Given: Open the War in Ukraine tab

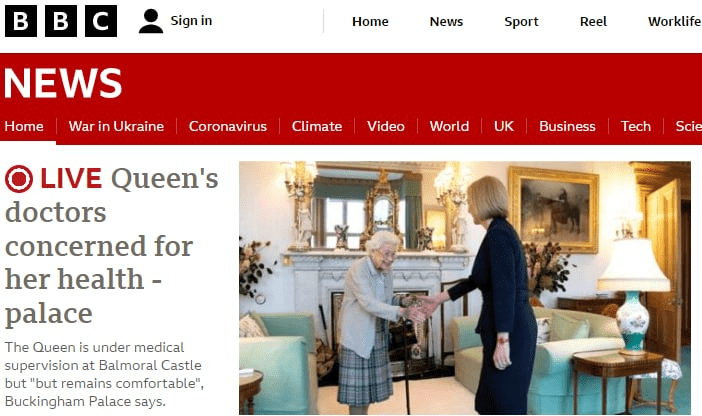Looking at the screenshot, I should coord(116,126).
